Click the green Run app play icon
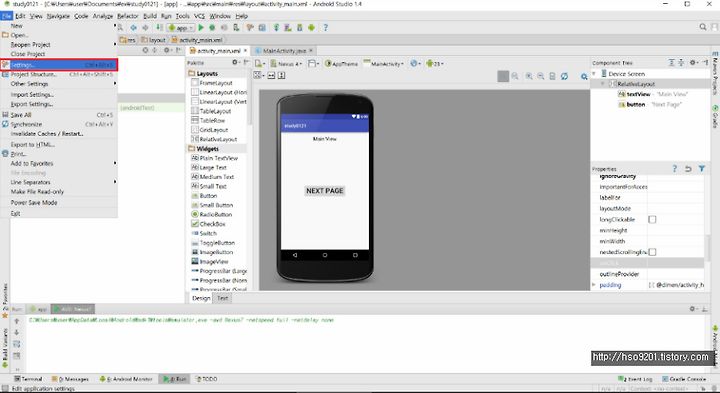Image resolution: width=720 pixels, height=393 pixels. [x=201, y=28]
